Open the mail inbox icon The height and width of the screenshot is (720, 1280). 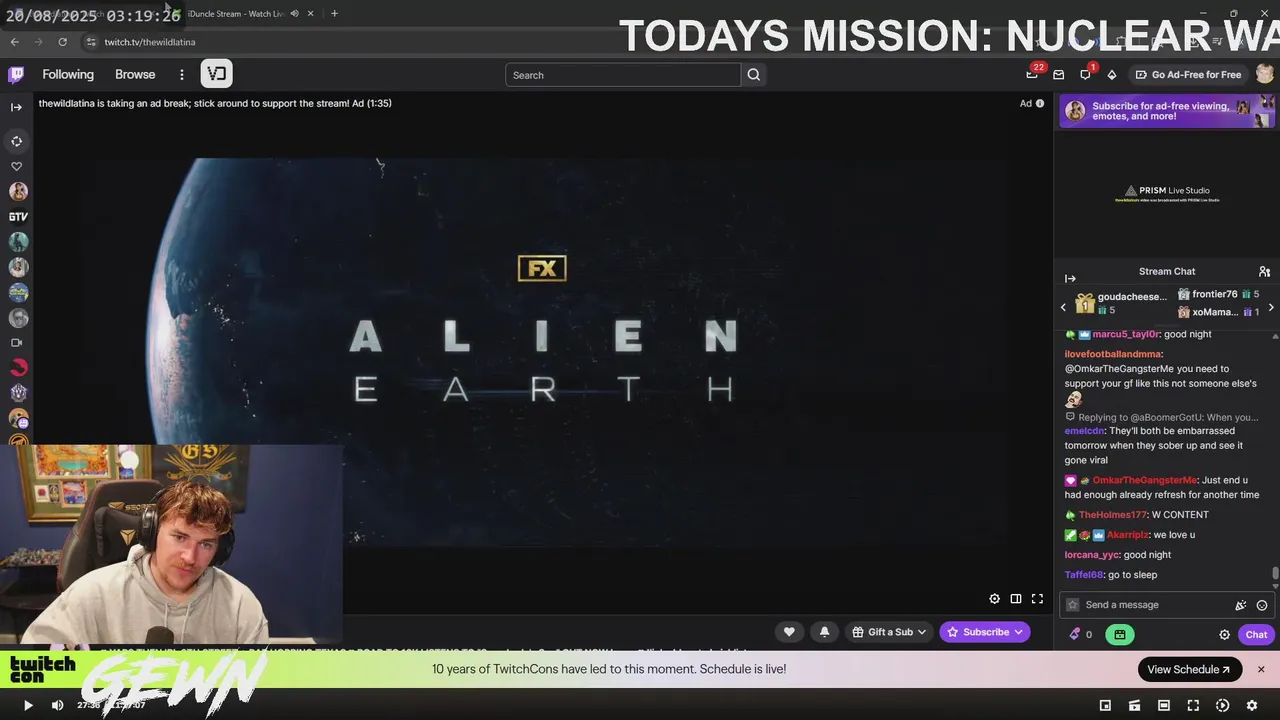click(x=1058, y=74)
